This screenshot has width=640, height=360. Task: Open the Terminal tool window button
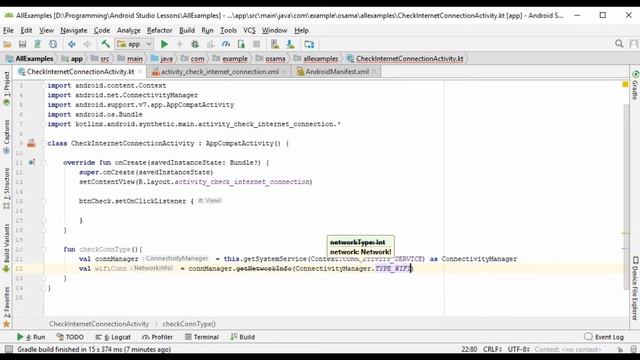click(202, 337)
